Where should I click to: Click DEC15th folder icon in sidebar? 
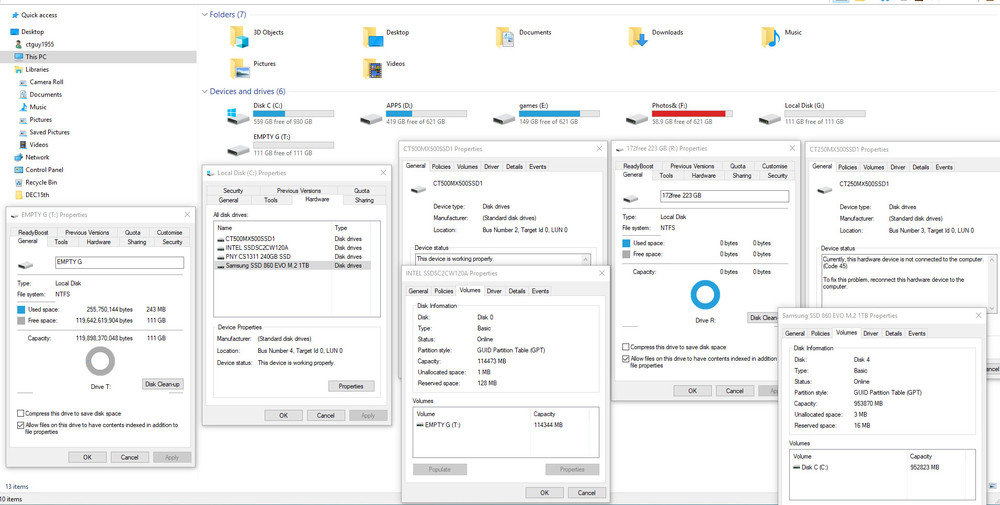tap(19, 195)
